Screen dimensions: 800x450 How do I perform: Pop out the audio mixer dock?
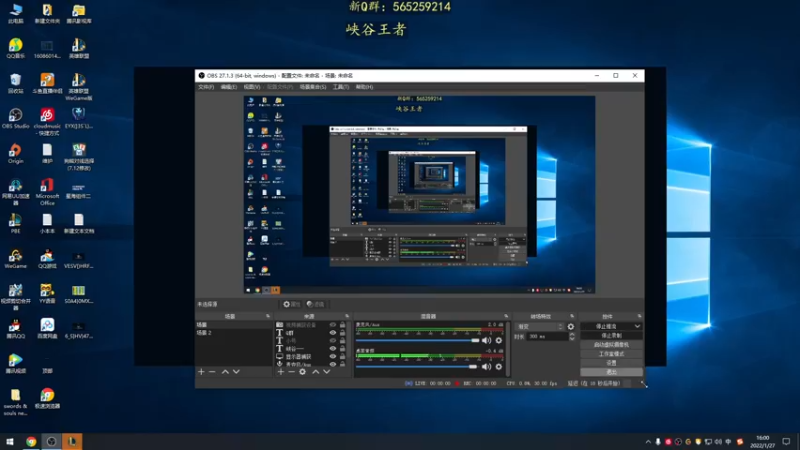[x=506, y=316]
